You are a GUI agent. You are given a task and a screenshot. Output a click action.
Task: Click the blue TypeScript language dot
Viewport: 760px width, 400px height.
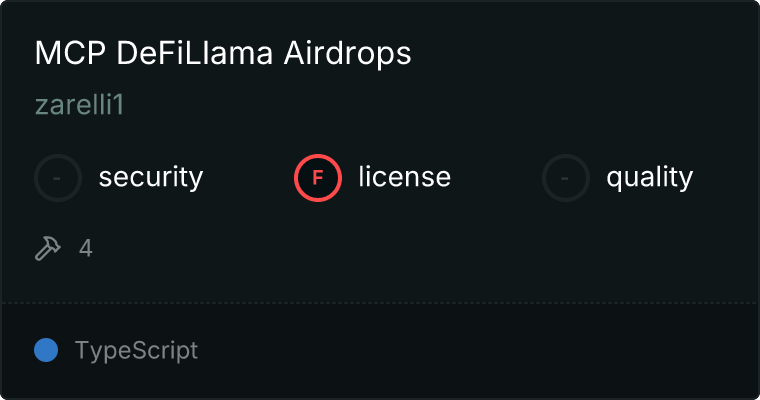click(x=46, y=350)
